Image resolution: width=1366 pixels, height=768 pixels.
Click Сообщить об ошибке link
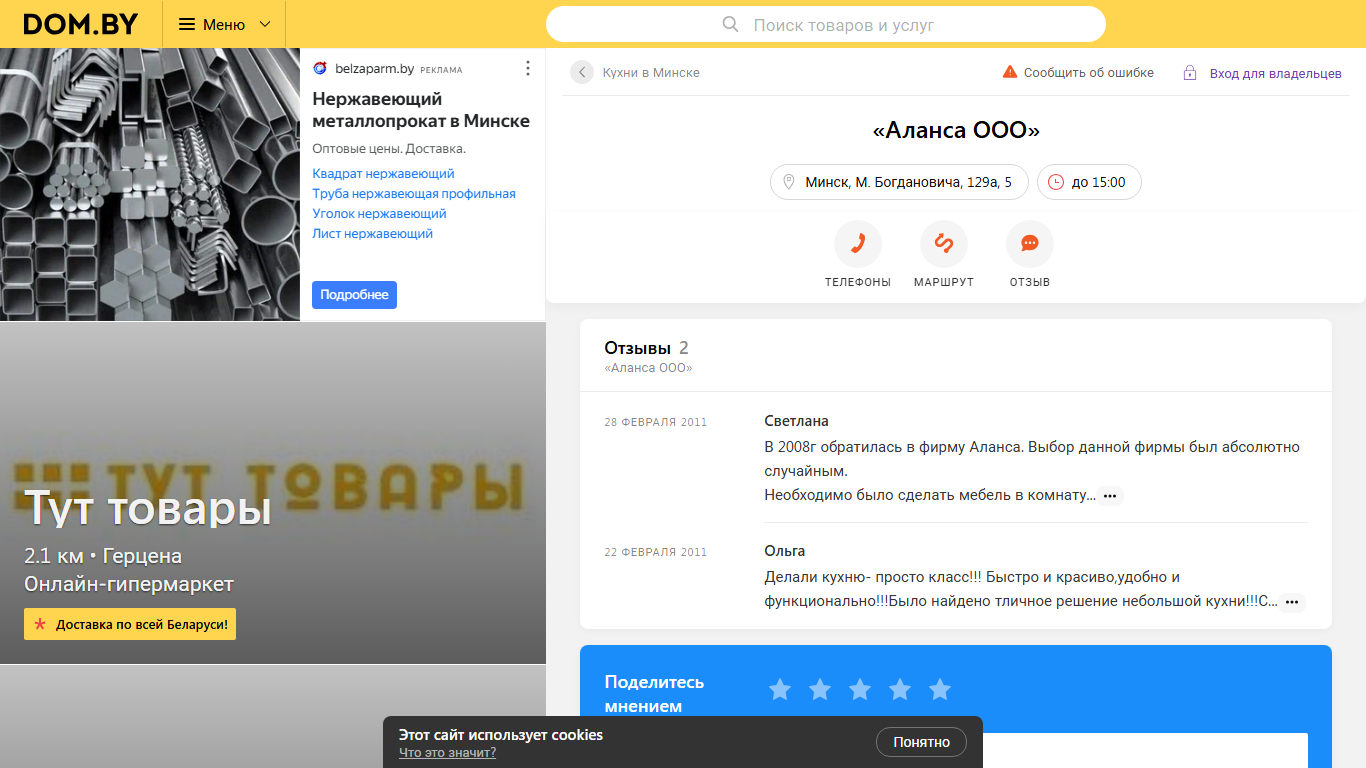[x=1088, y=73]
